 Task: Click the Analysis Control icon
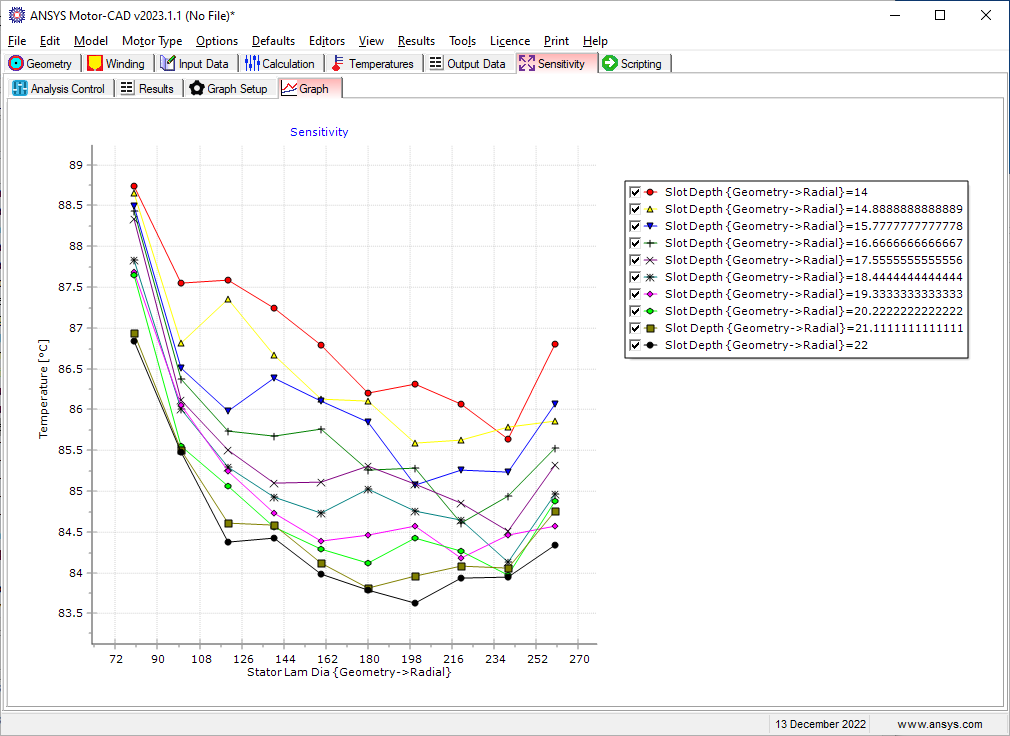(20, 88)
